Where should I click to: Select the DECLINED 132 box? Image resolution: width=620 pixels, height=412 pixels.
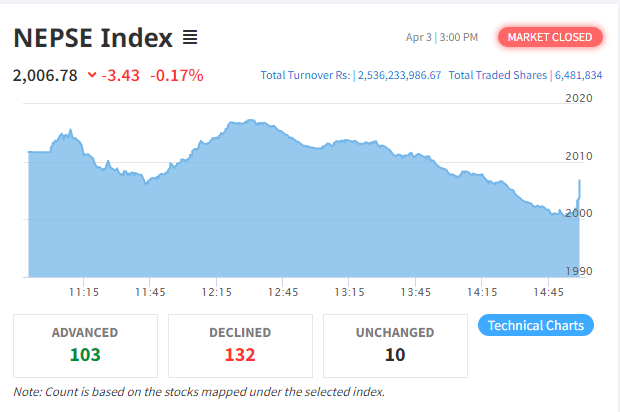[x=240, y=346]
